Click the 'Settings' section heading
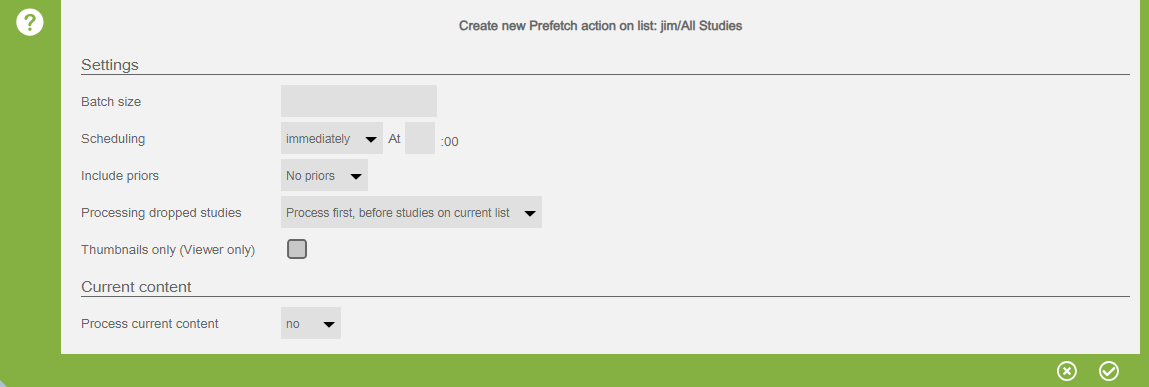Screen dimensions: 1149x387 110,64
